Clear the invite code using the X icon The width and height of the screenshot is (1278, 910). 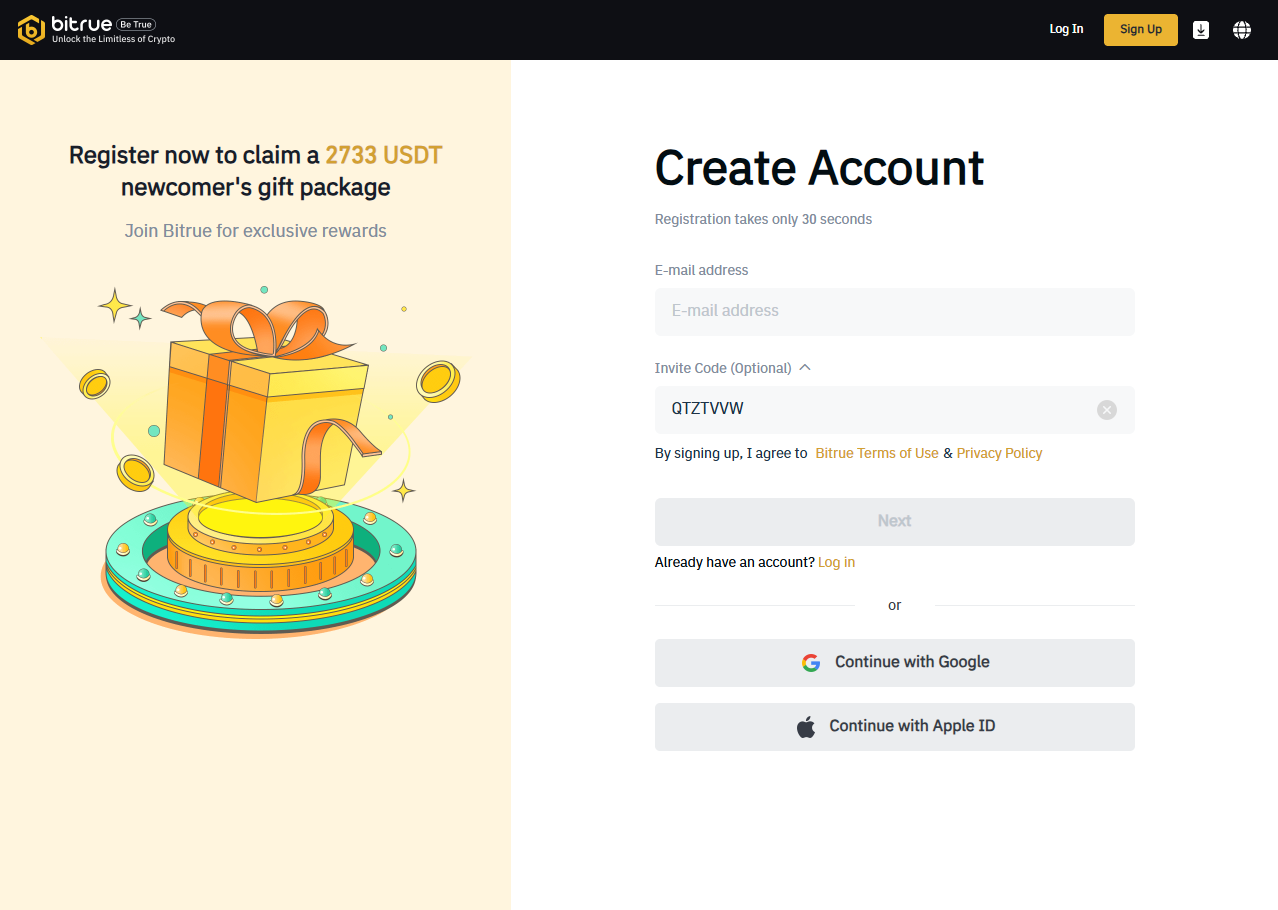point(1106,409)
